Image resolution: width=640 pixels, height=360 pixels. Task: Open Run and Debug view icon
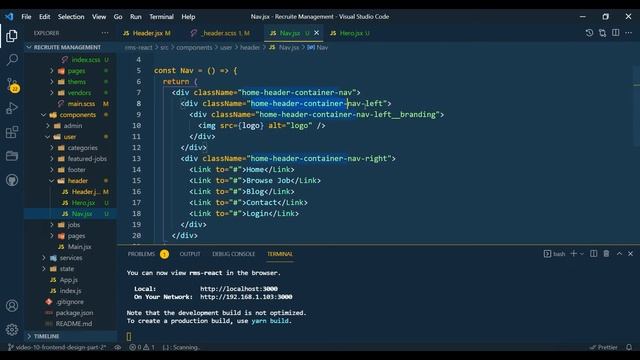click(x=12, y=108)
